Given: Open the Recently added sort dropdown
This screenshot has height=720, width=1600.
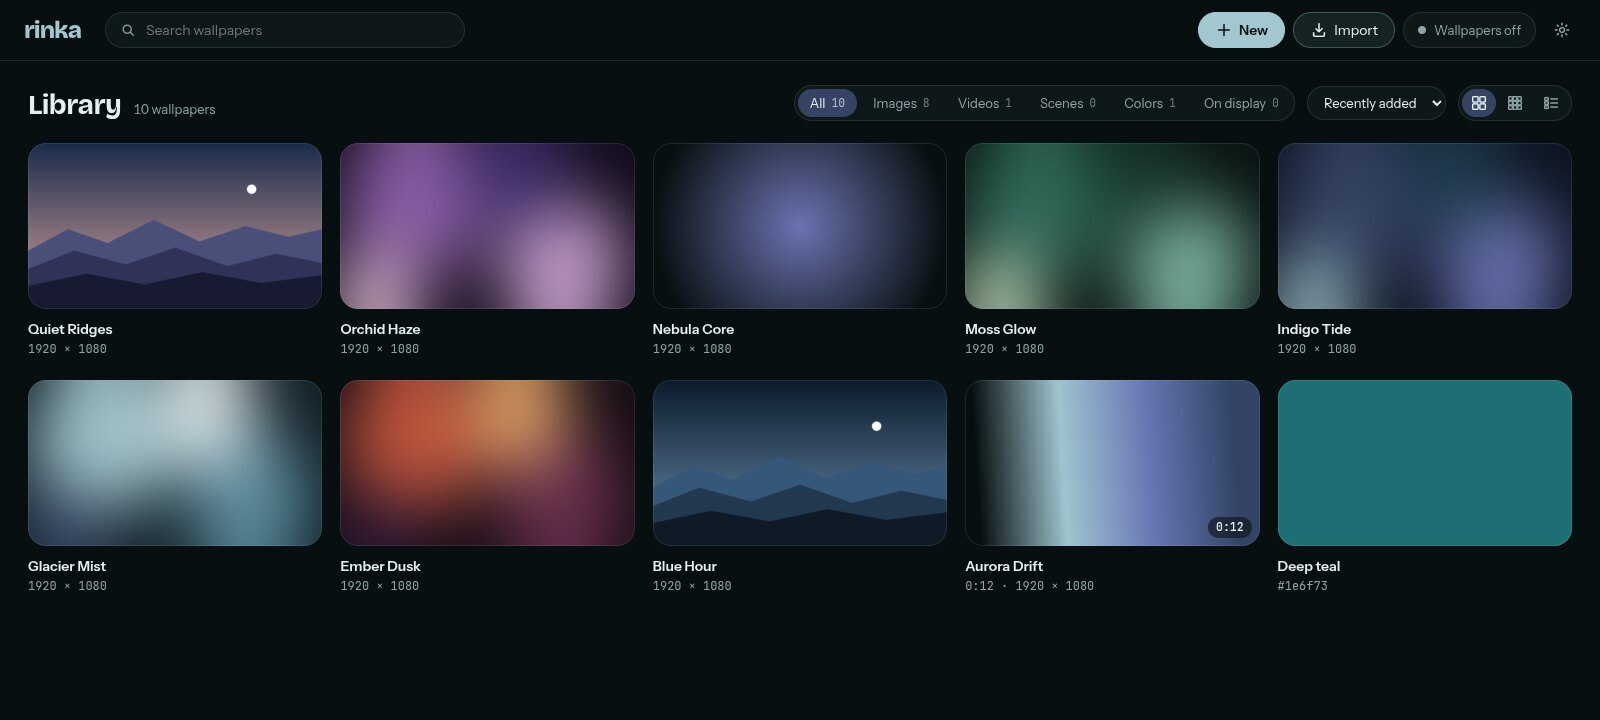Looking at the screenshot, I should [1376, 103].
